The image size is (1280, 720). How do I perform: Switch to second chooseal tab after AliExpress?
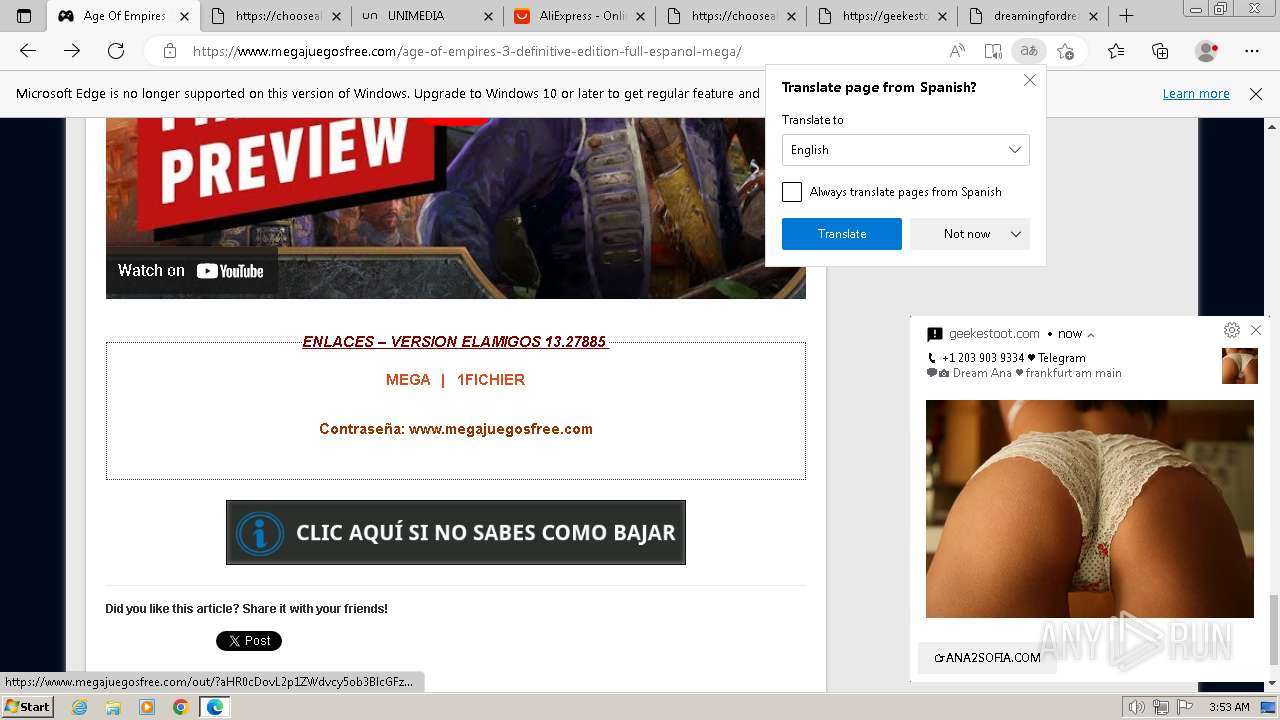point(731,16)
